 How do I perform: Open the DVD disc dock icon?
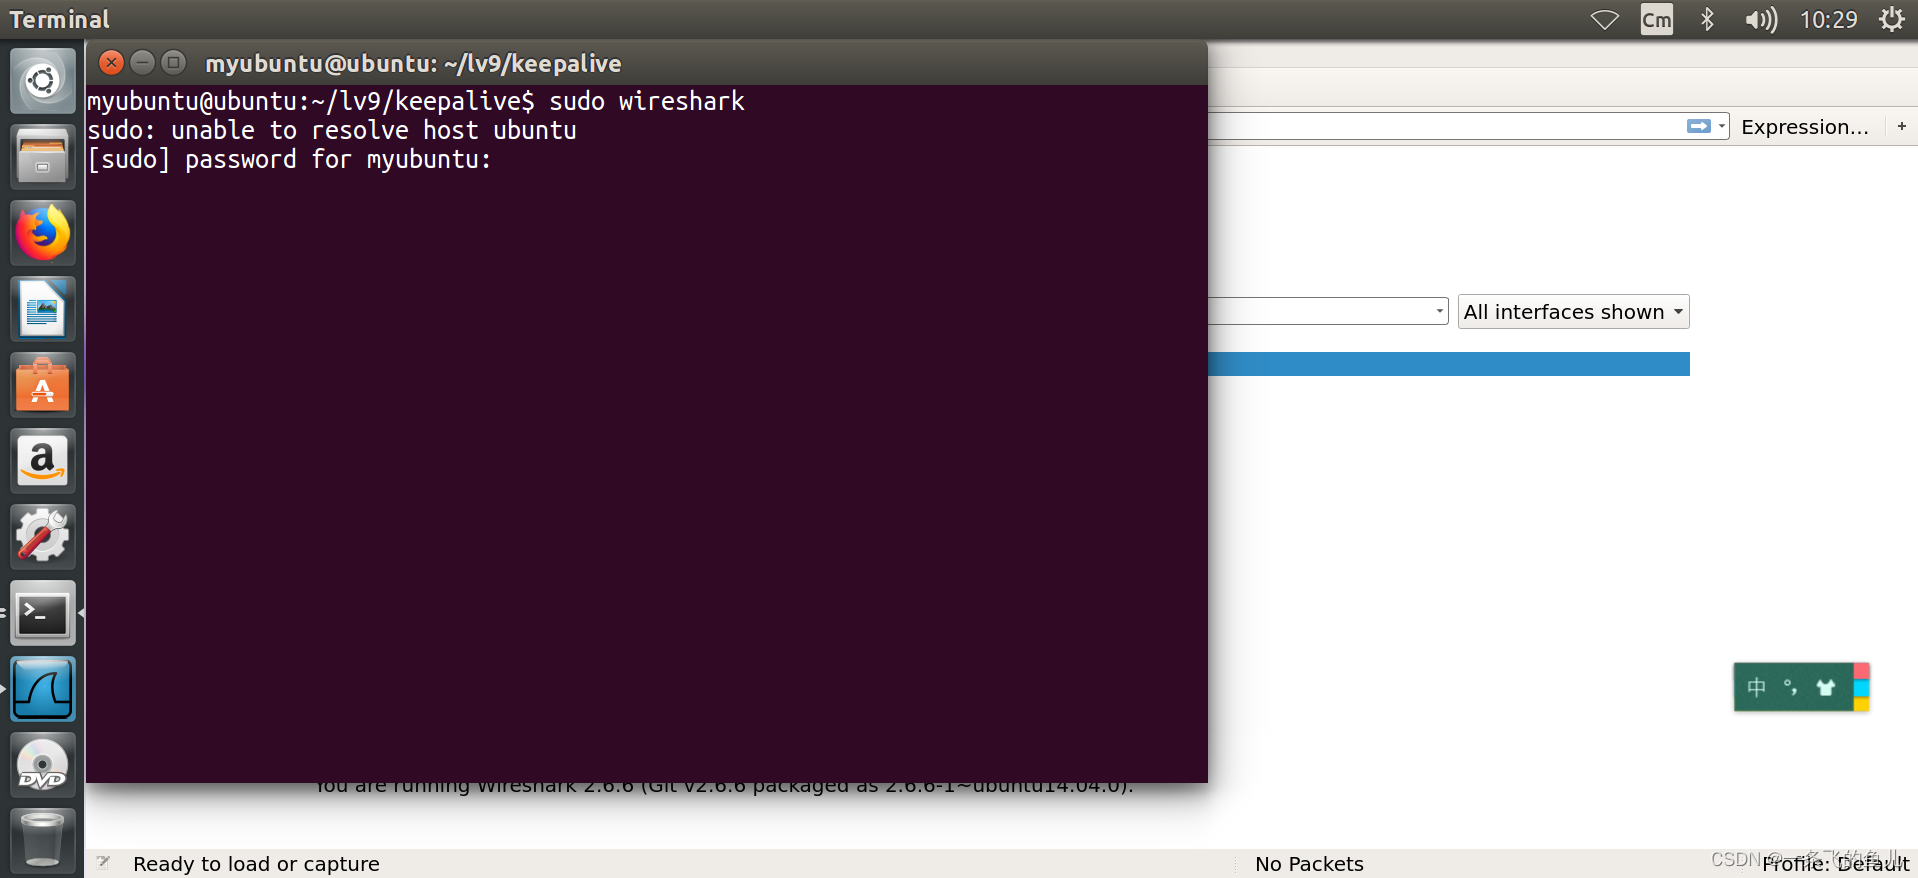(42, 765)
